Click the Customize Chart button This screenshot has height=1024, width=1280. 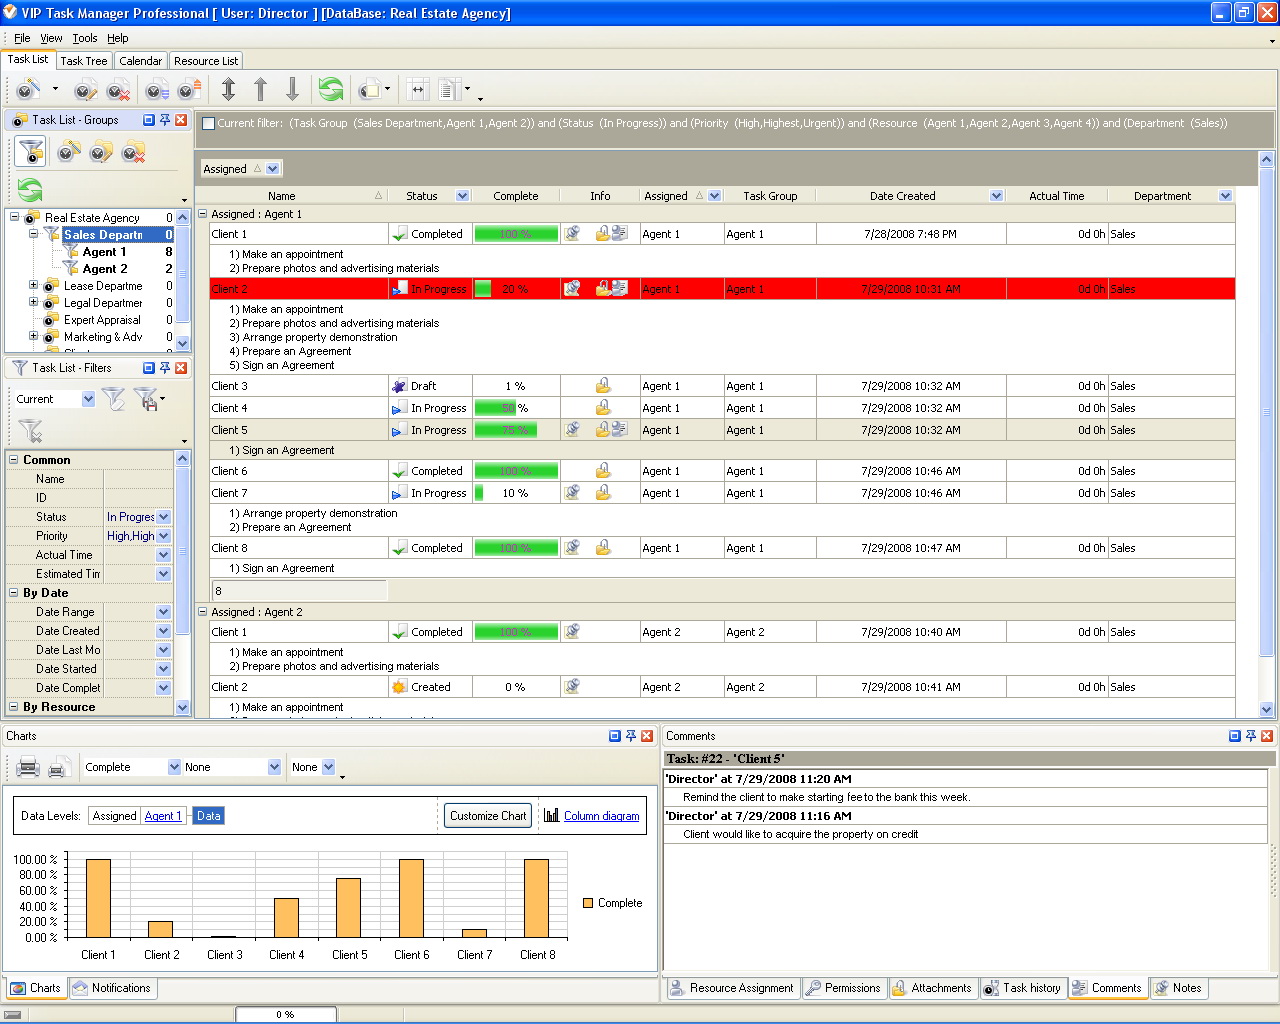click(487, 816)
